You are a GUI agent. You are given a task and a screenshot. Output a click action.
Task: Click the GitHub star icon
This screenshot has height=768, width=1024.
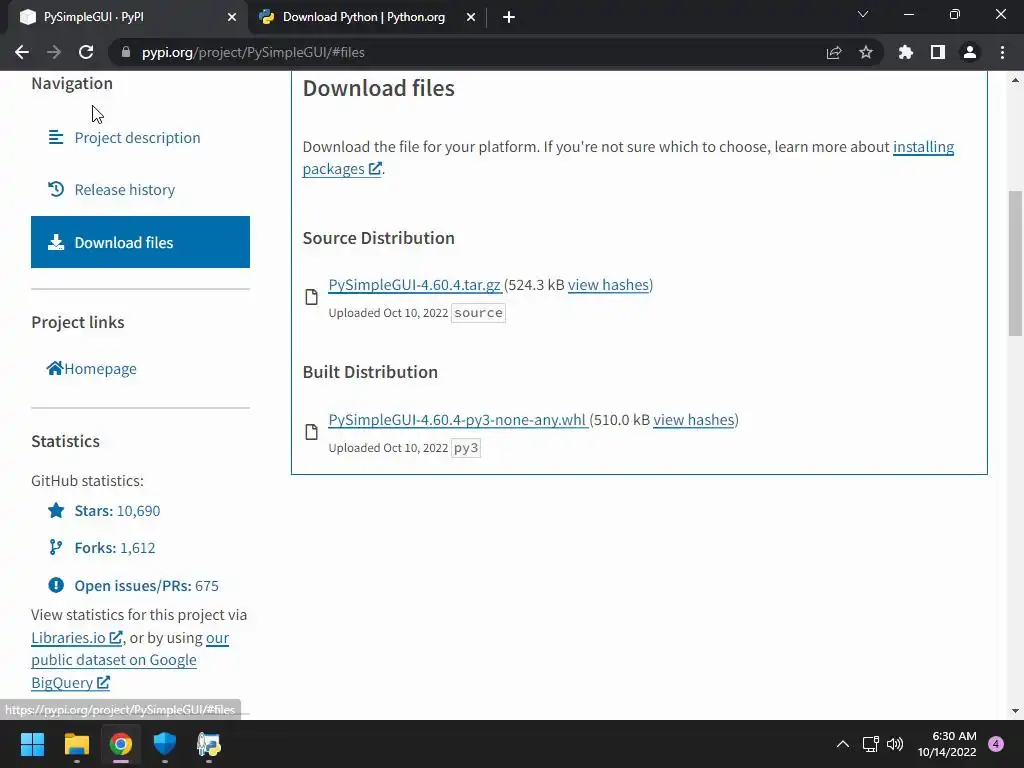click(56, 510)
